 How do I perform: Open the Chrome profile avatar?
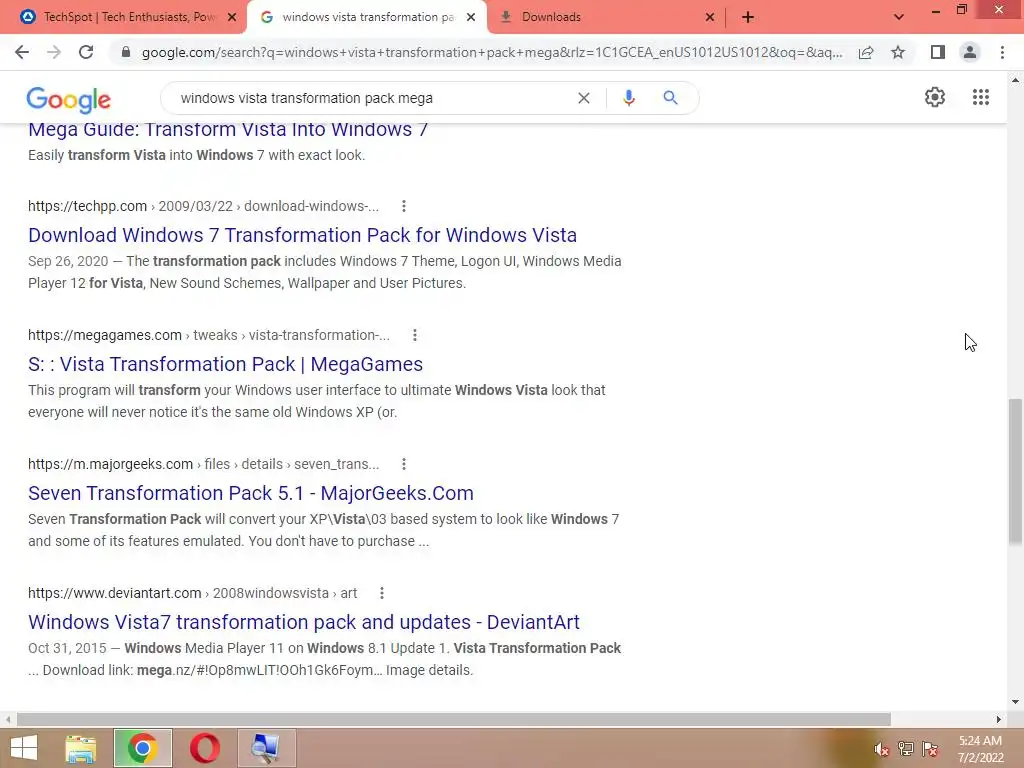pos(970,52)
